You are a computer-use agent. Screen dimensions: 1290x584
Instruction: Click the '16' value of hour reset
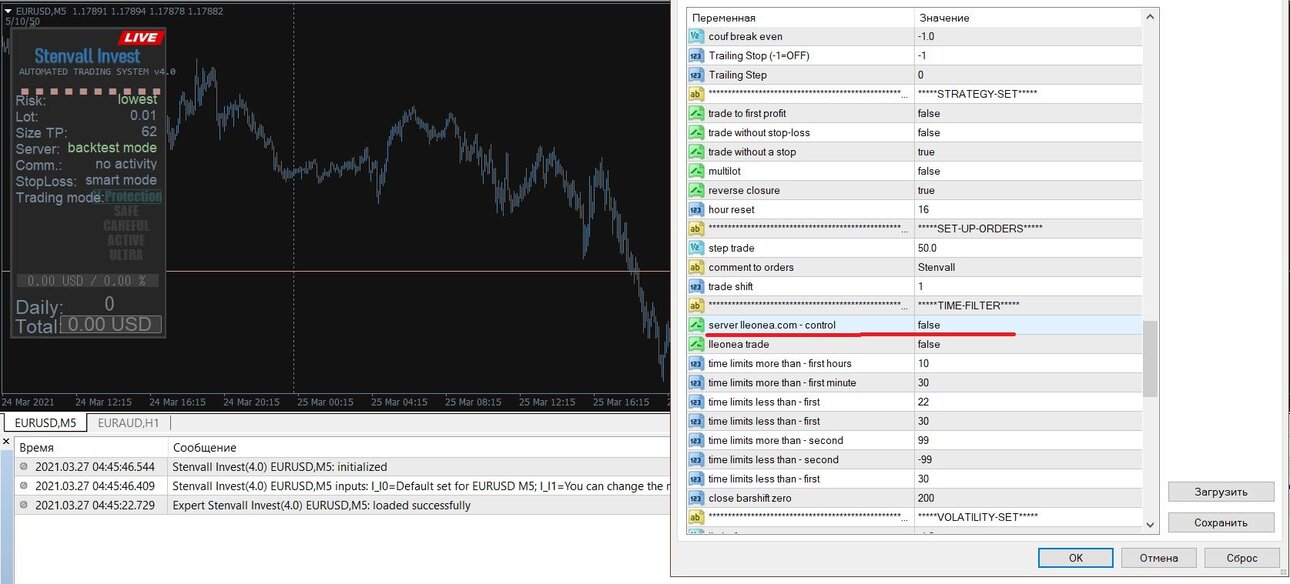(x=923, y=209)
